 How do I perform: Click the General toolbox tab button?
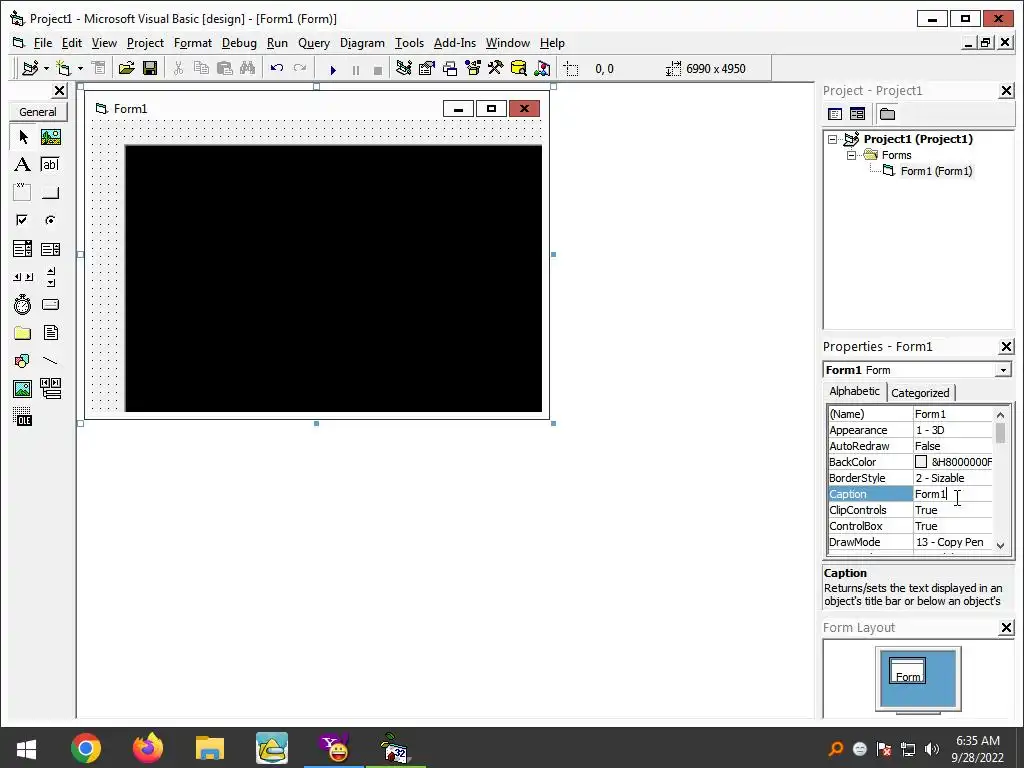click(38, 112)
